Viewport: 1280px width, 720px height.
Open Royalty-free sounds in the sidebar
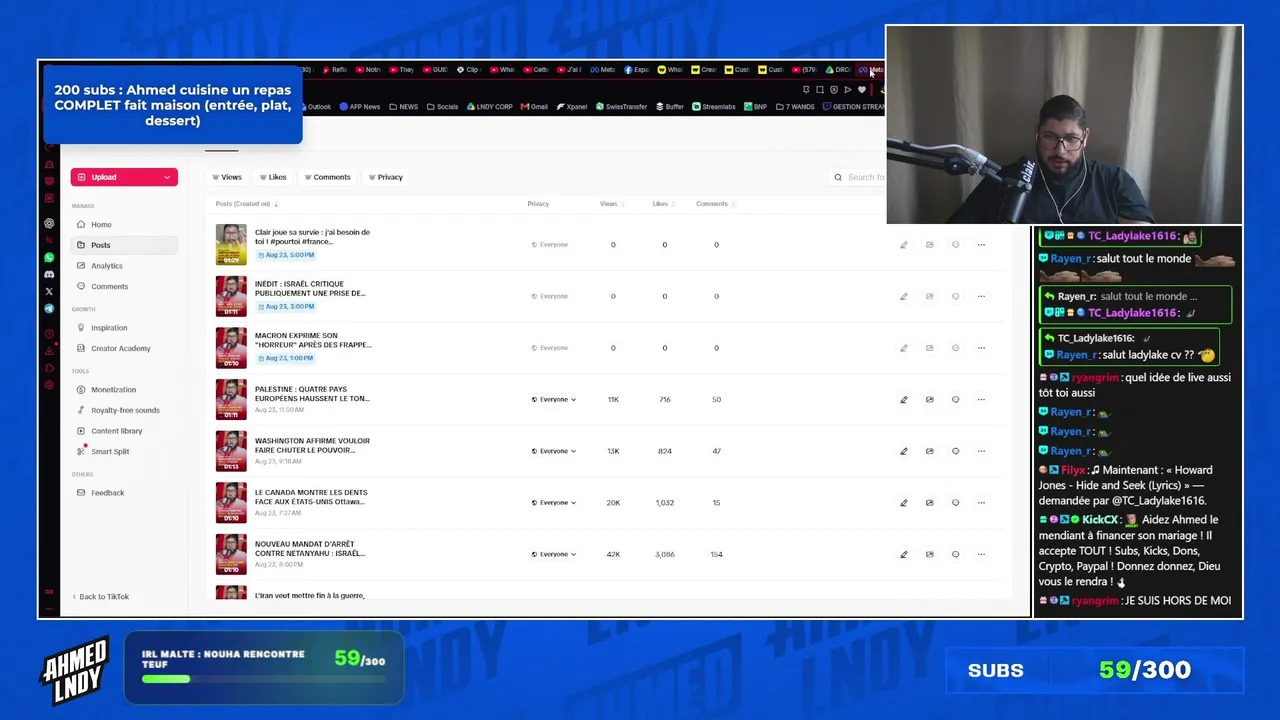click(125, 411)
